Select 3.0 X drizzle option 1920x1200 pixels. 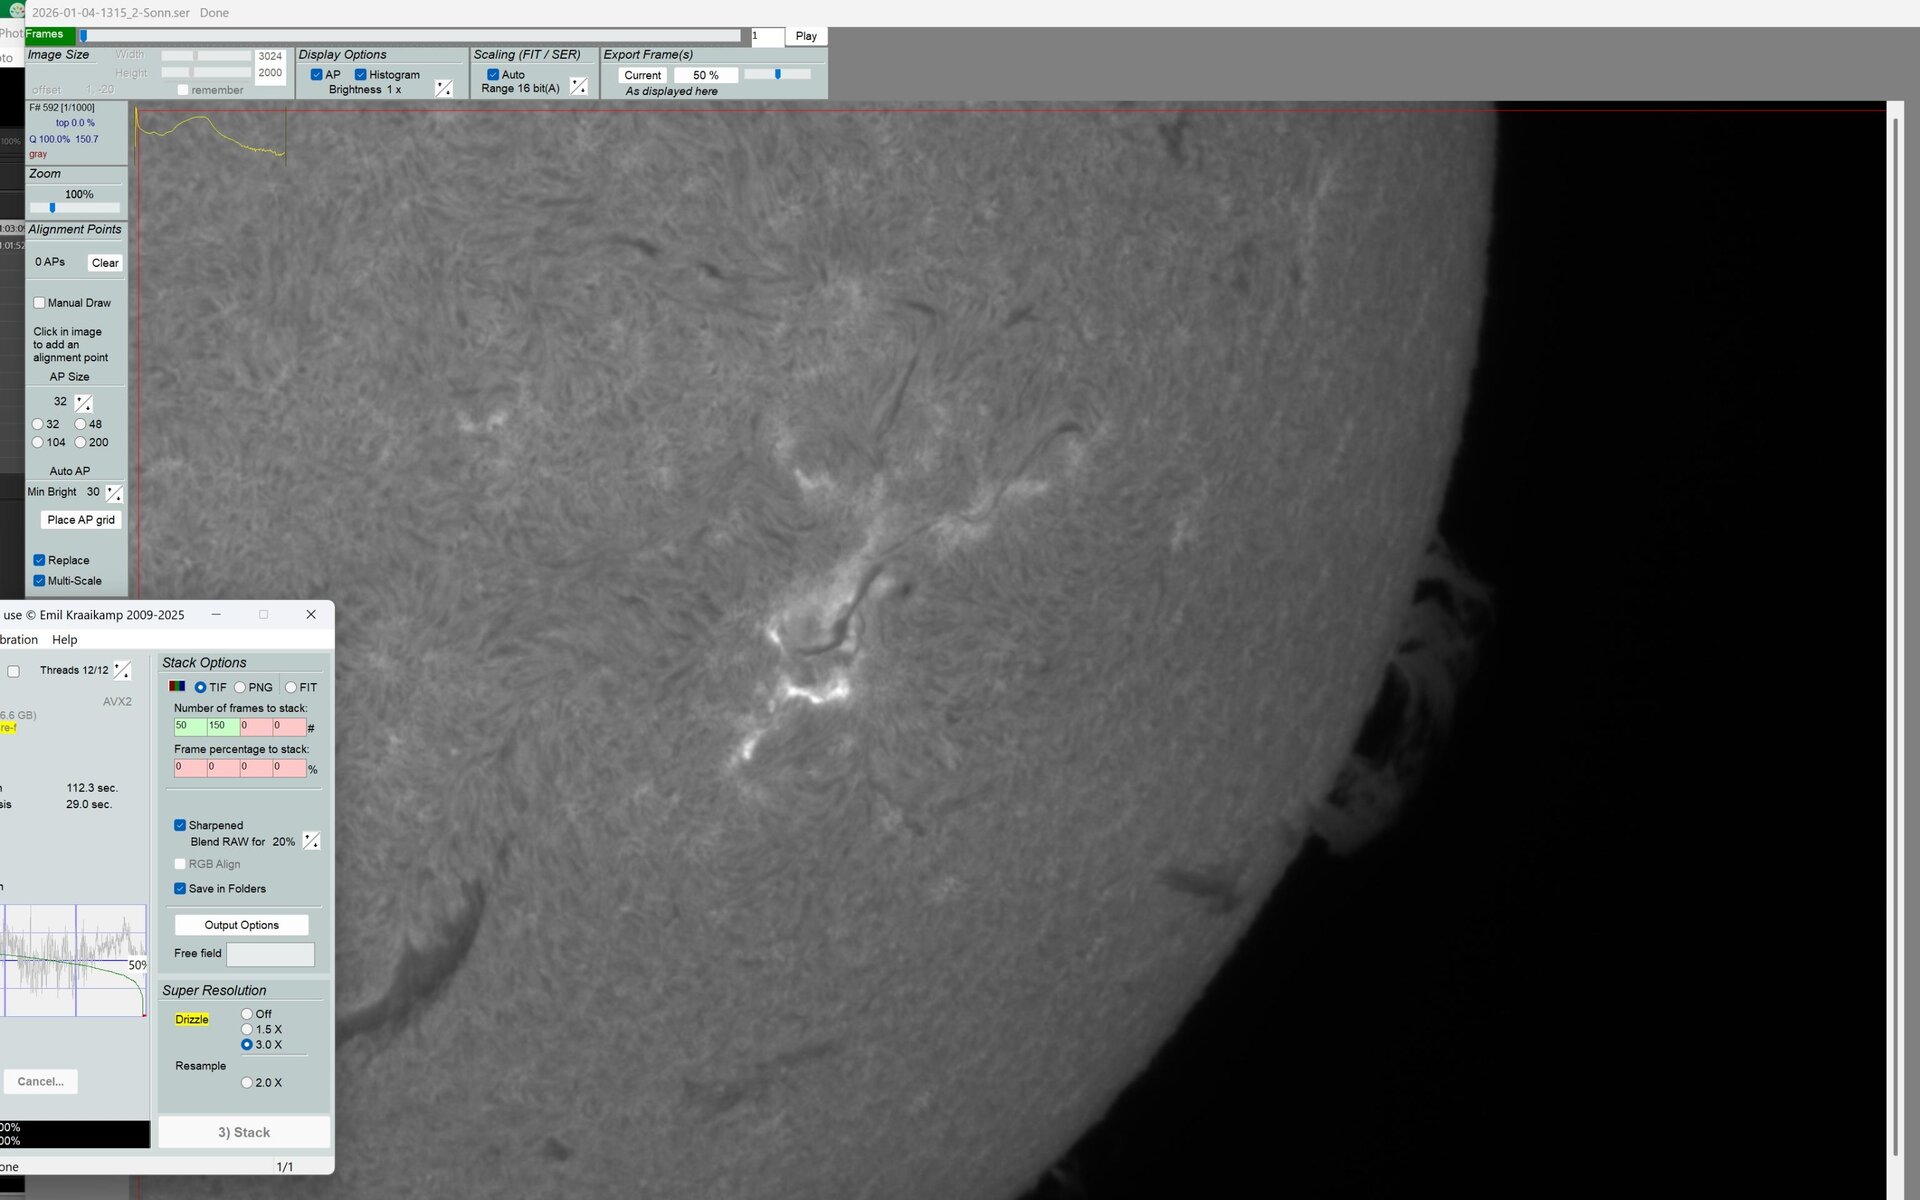pos(247,1045)
